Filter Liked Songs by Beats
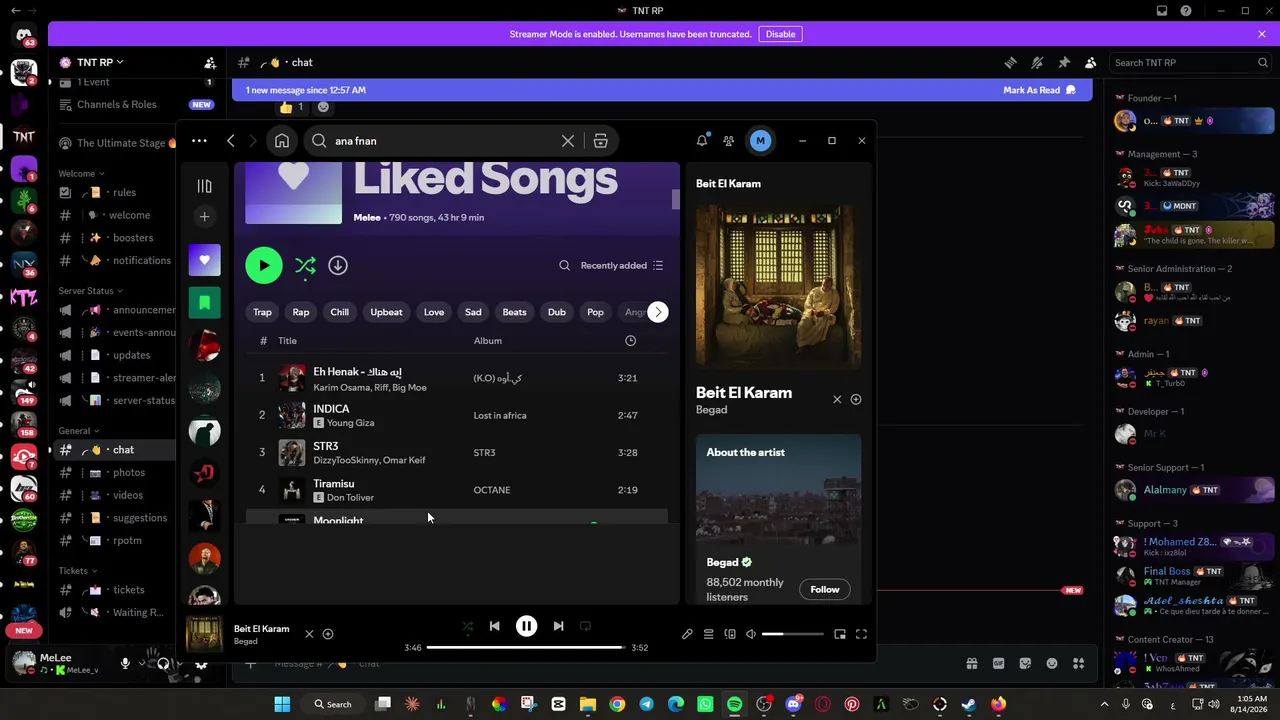 click(514, 312)
